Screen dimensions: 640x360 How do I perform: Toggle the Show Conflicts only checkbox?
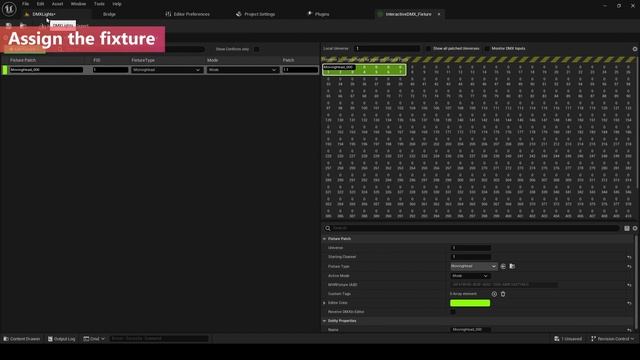pos(256,49)
